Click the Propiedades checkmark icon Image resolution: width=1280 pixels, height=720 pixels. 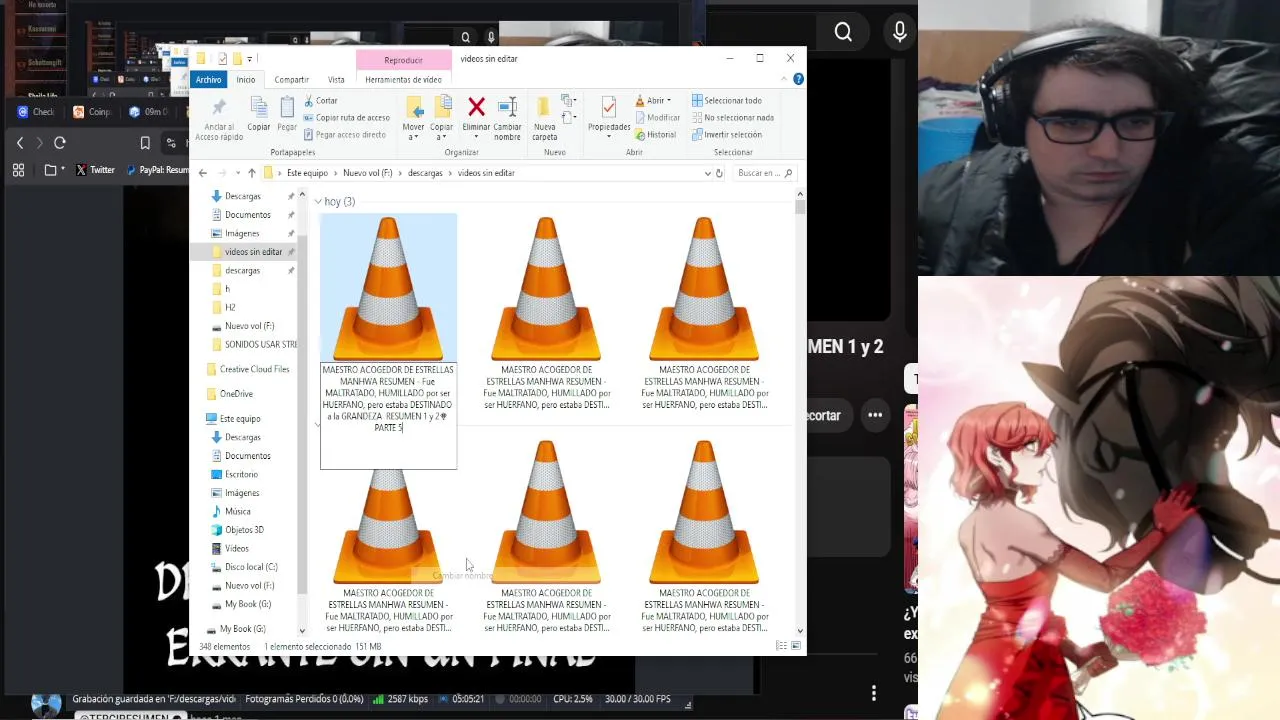click(x=608, y=107)
